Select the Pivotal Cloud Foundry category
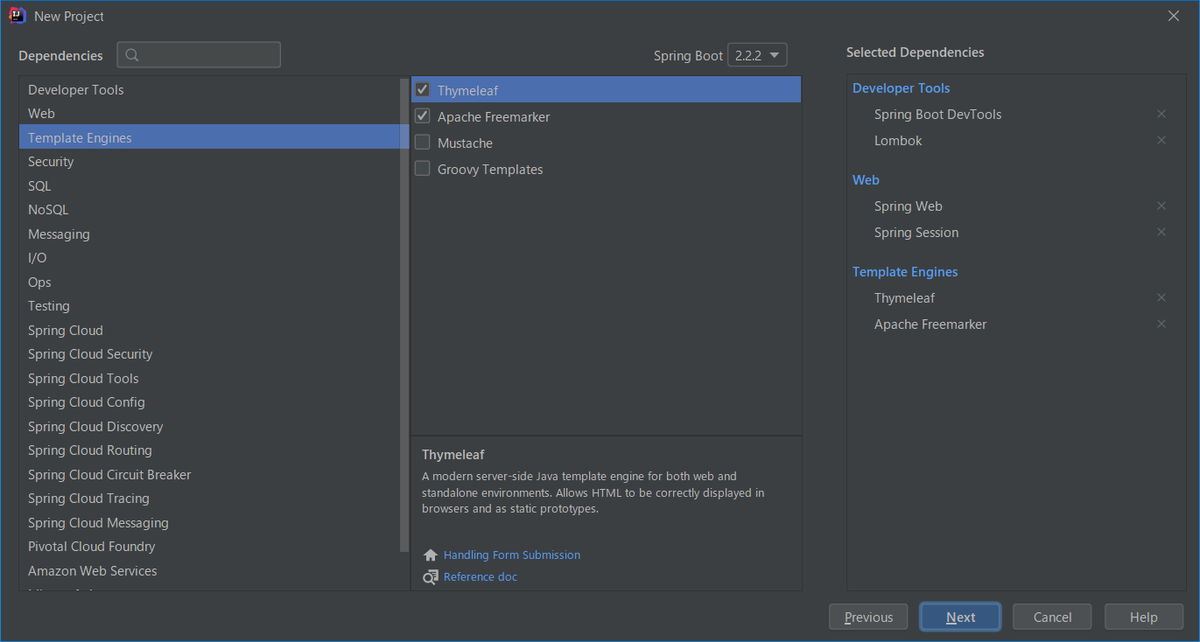 [x=209, y=547]
